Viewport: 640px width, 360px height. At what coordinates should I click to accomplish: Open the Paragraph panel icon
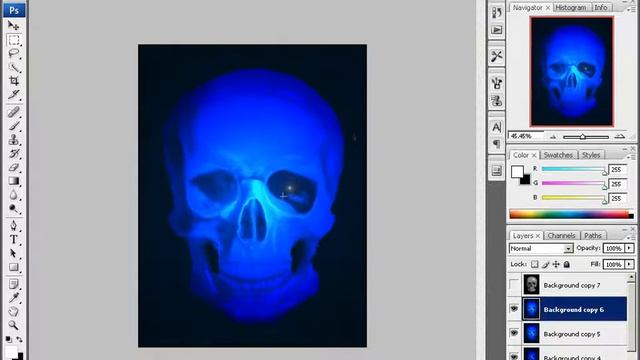click(497, 144)
